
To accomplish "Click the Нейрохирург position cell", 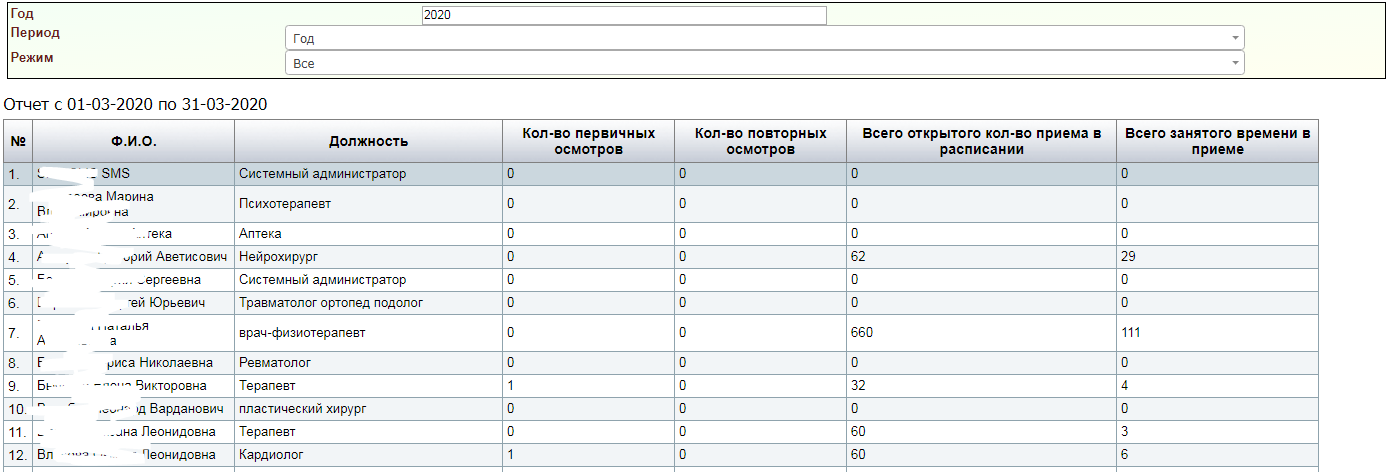I will coord(274,257).
